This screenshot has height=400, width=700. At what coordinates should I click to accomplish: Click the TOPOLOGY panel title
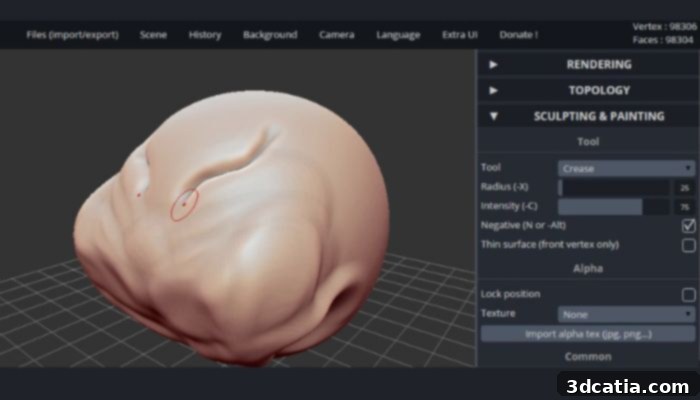click(x=599, y=91)
